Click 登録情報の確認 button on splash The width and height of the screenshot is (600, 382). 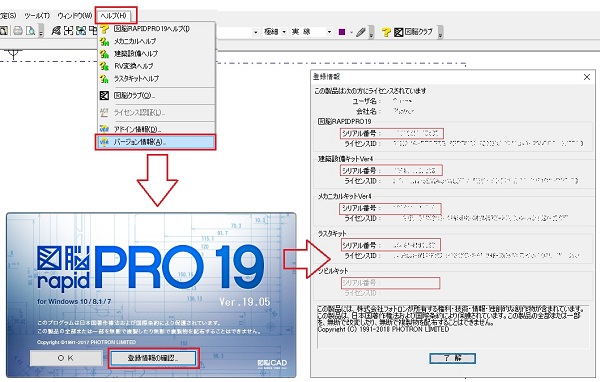click(x=153, y=358)
